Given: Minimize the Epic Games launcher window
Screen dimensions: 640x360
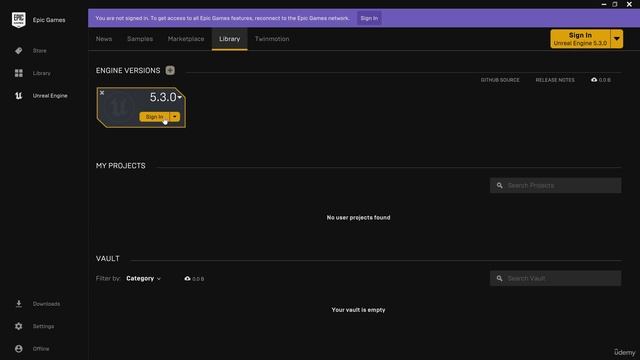Looking at the screenshot, I should coord(604,4).
